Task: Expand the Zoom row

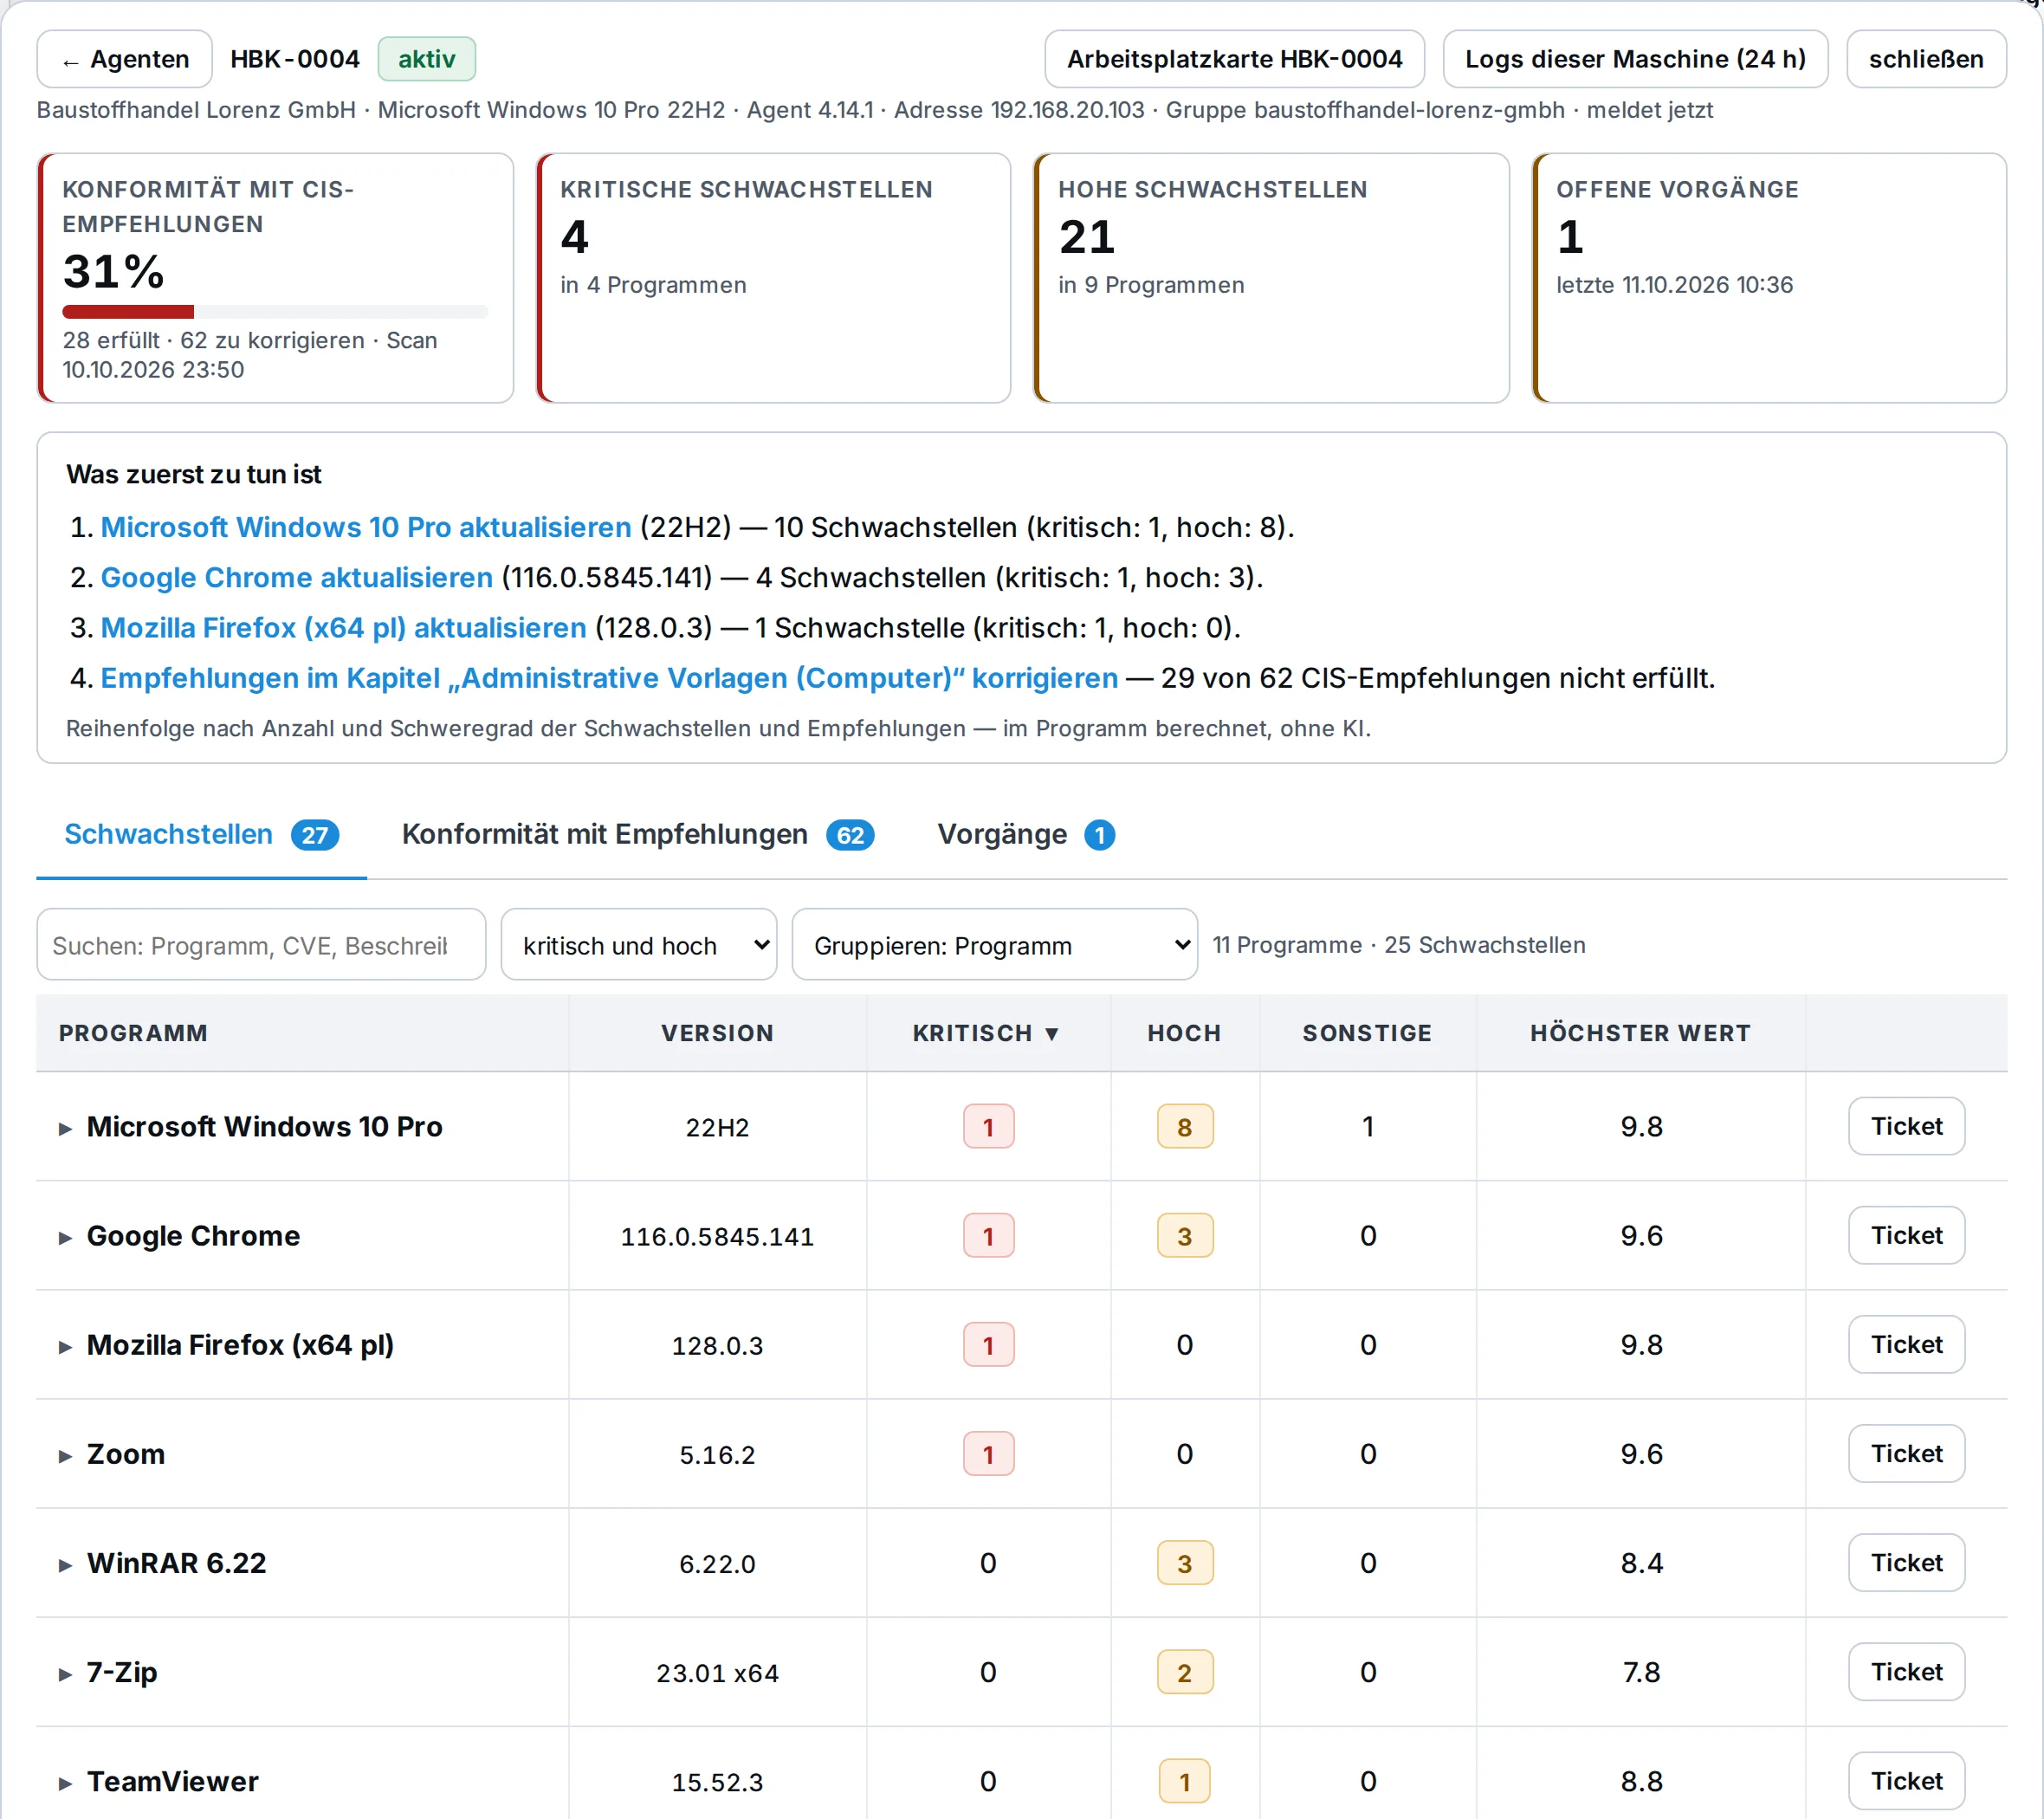Action: [65, 1455]
